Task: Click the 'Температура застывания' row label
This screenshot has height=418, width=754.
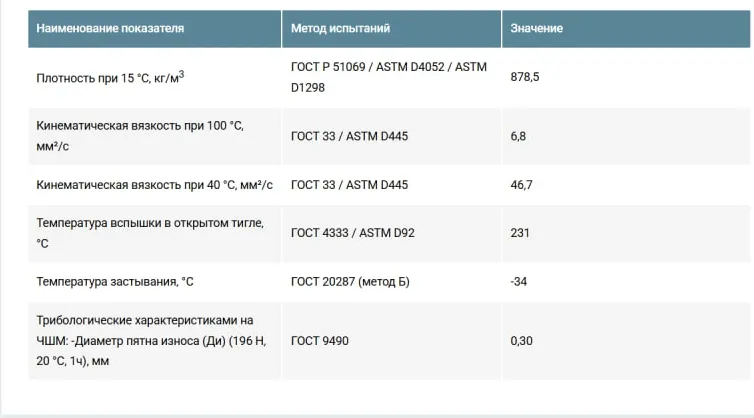Action: click(x=114, y=281)
